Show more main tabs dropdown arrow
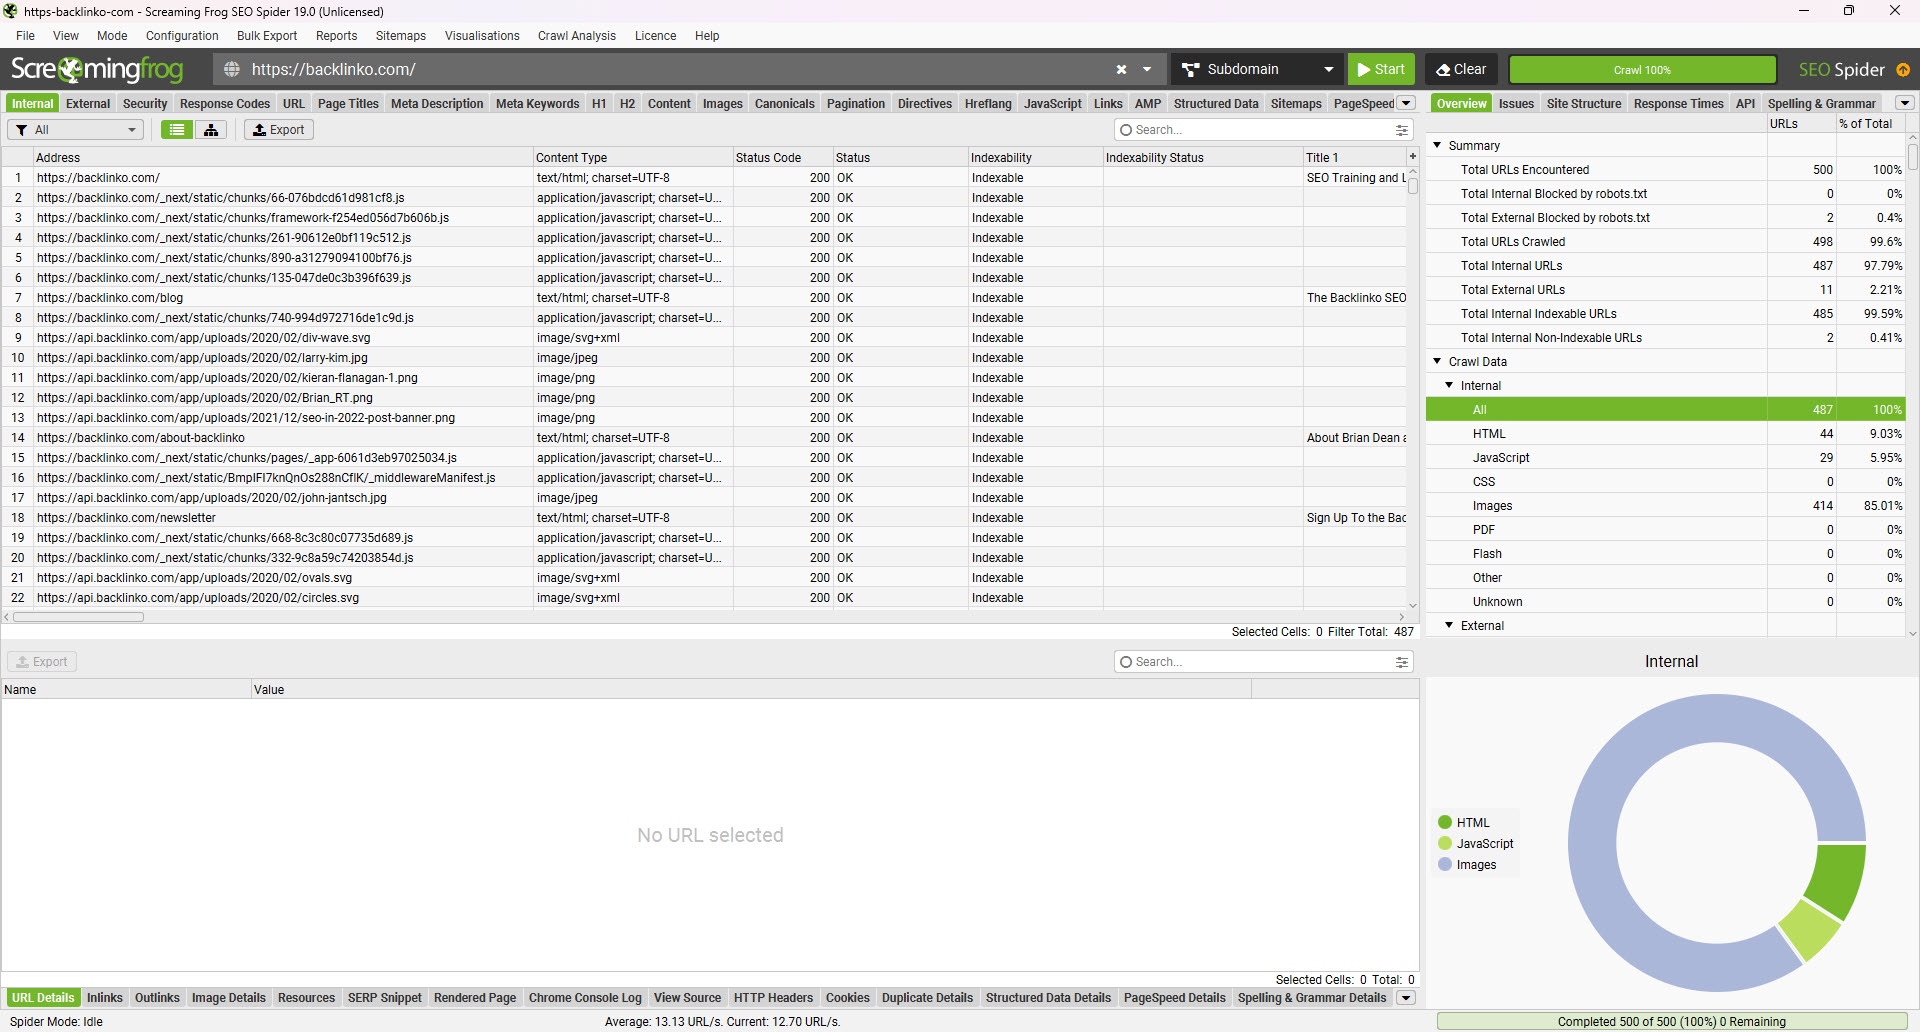 1406,103
